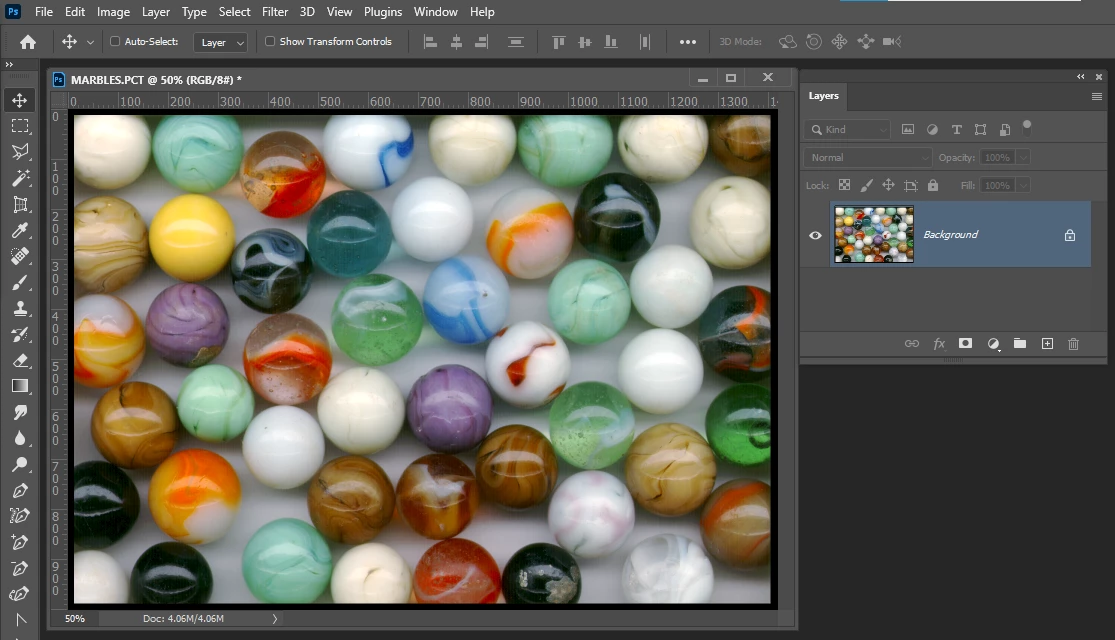This screenshot has width=1115, height=640.
Task: Expand the Kind filter dropdown
Action: tap(848, 129)
